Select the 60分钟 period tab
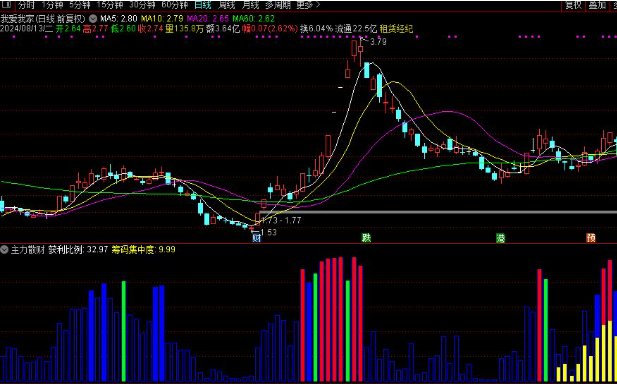 [x=175, y=5]
